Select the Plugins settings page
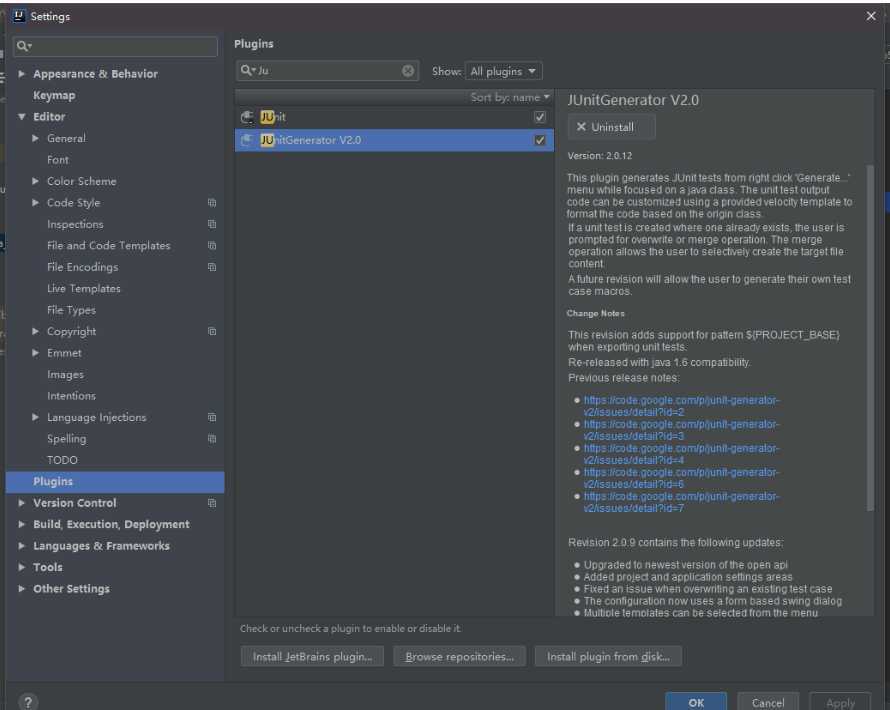 [115, 482]
